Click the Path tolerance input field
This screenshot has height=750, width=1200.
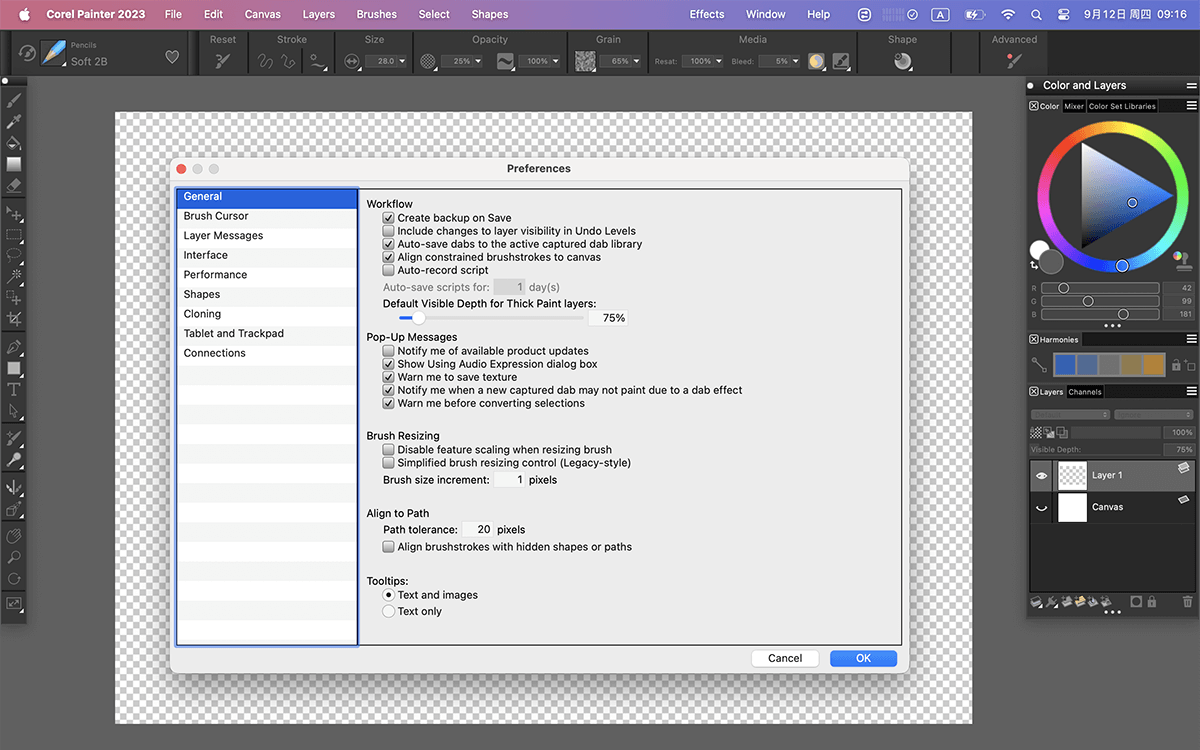pyautogui.click(x=477, y=530)
